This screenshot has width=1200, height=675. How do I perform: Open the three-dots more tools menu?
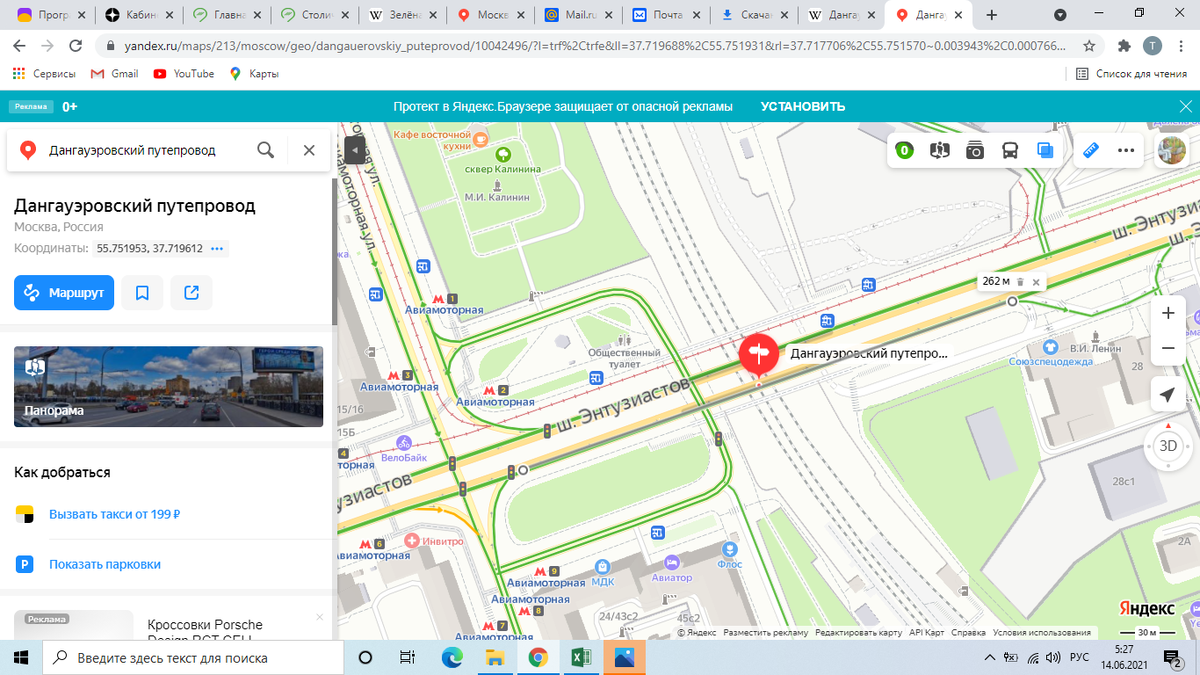(x=1126, y=150)
